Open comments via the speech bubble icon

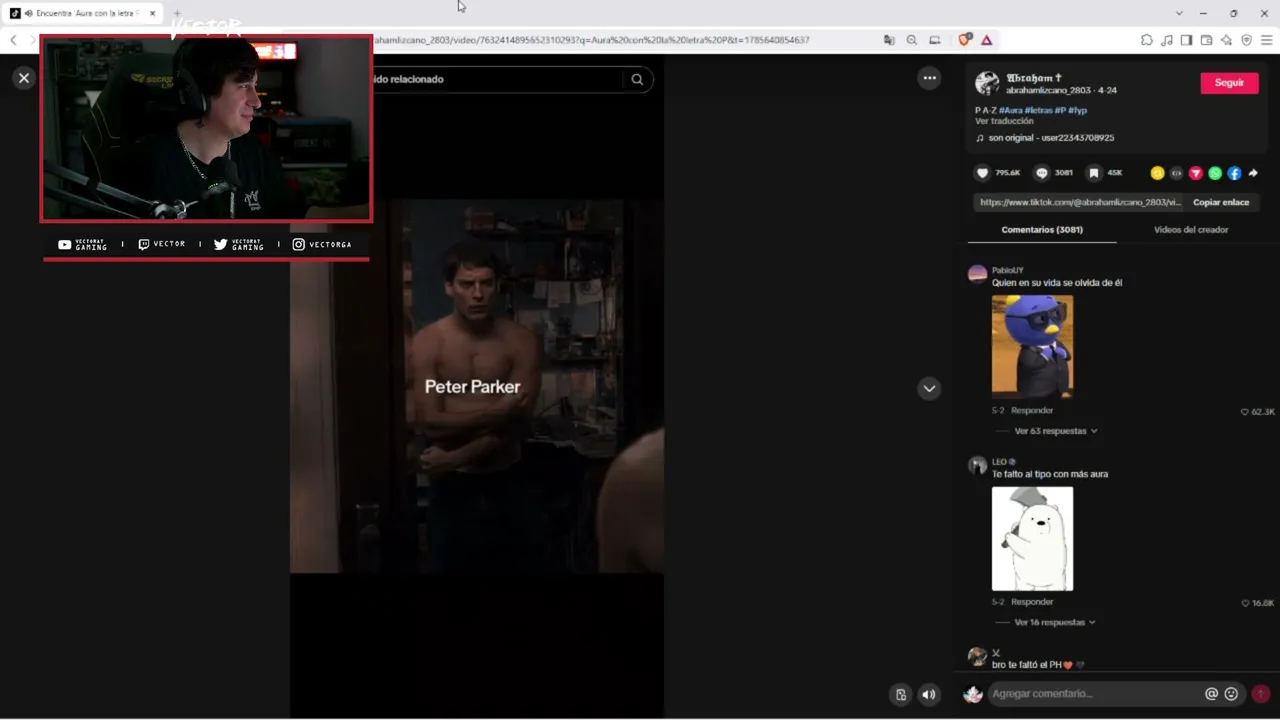point(1042,173)
